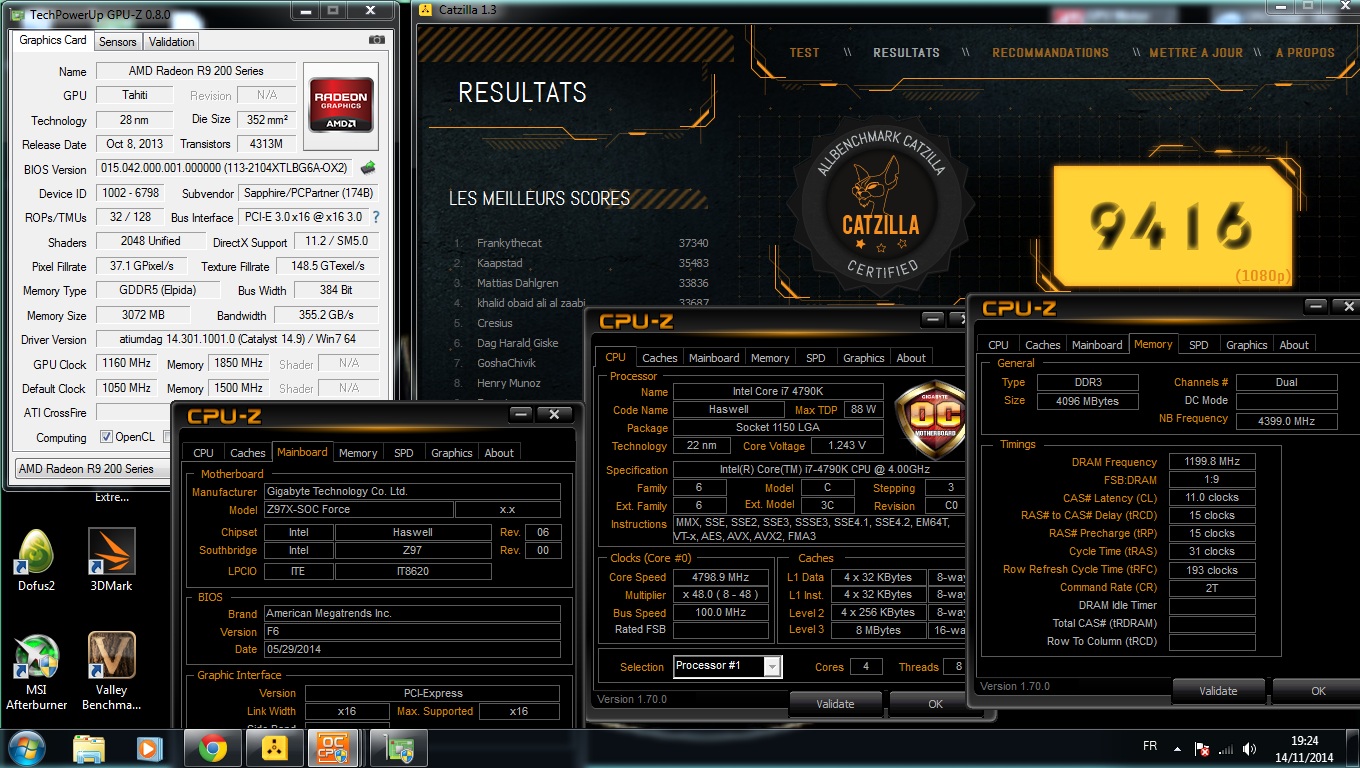The width and height of the screenshot is (1360, 768).
Task: Switch to Google Chrome in the taskbar
Action: (x=211, y=748)
